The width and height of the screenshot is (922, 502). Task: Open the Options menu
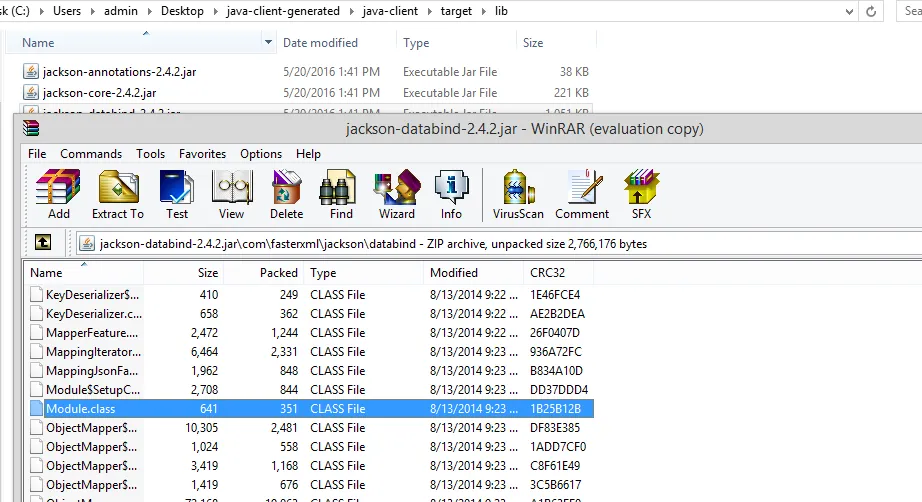pos(261,154)
